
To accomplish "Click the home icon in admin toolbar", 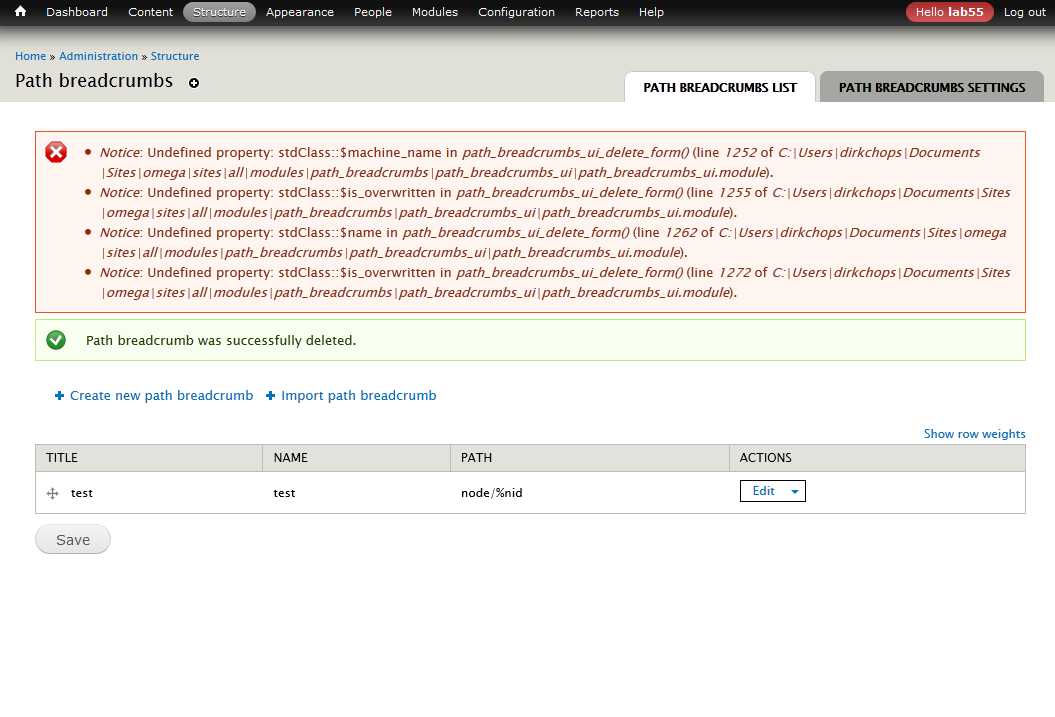I will point(20,12).
